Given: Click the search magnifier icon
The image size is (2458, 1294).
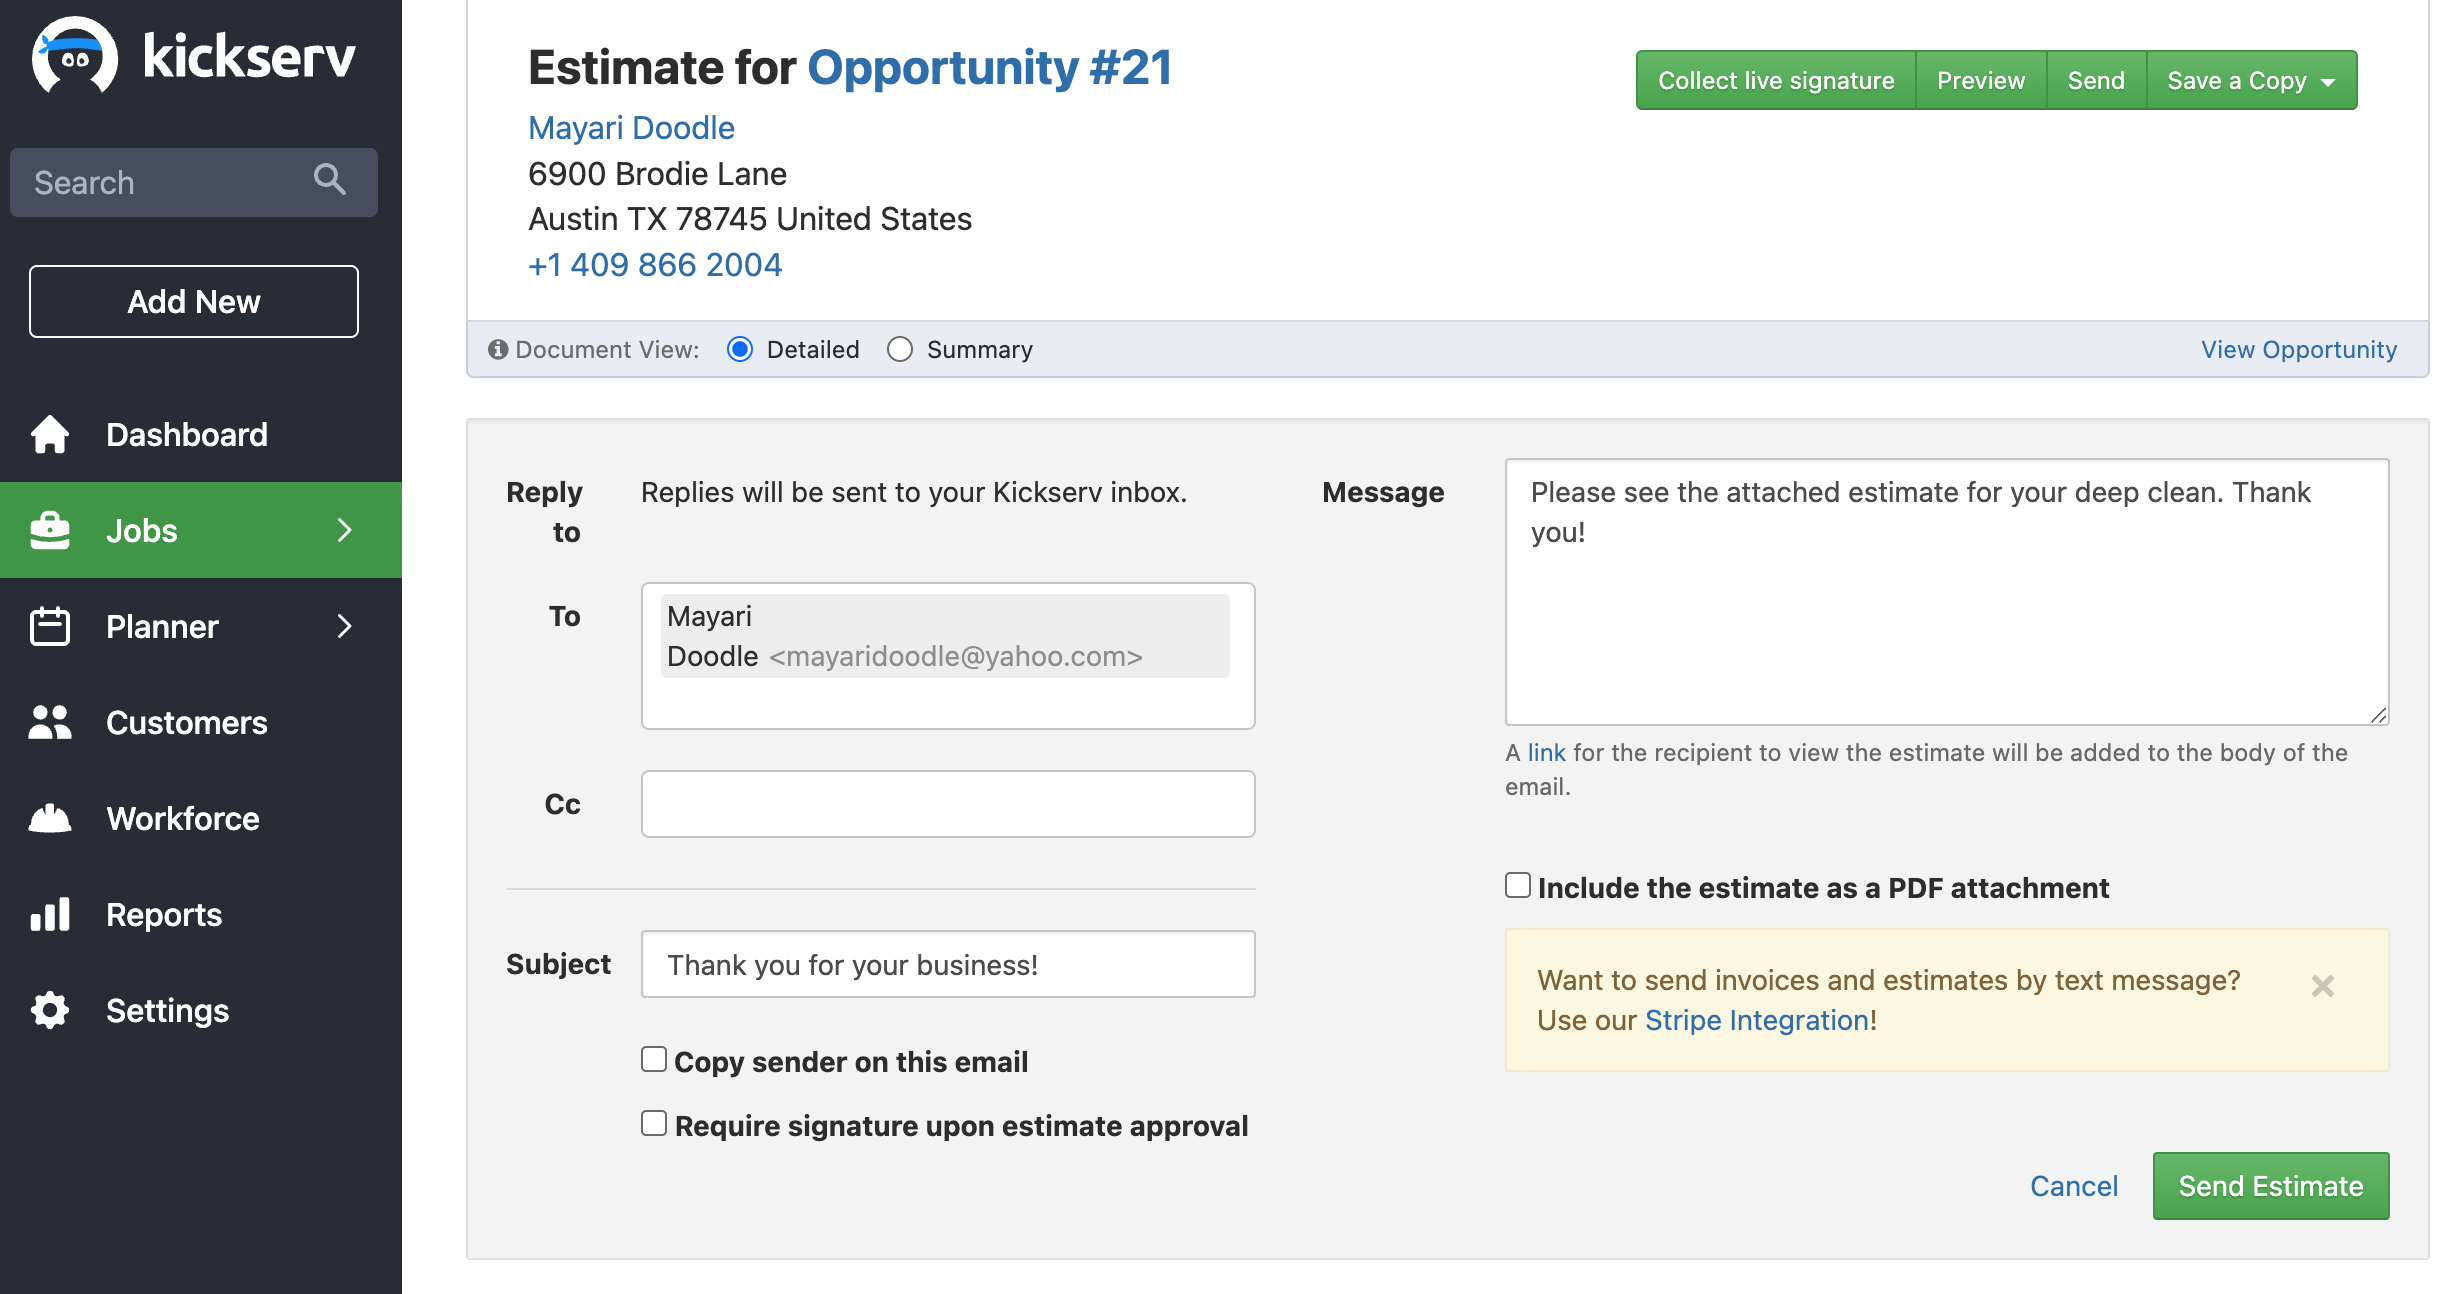Looking at the screenshot, I should pyautogui.click(x=330, y=181).
